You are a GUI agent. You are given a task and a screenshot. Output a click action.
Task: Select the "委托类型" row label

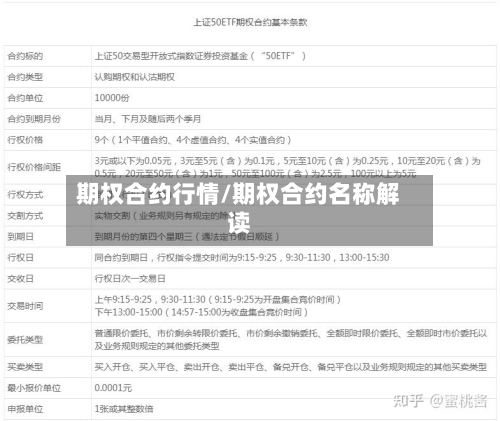coord(25,340)
